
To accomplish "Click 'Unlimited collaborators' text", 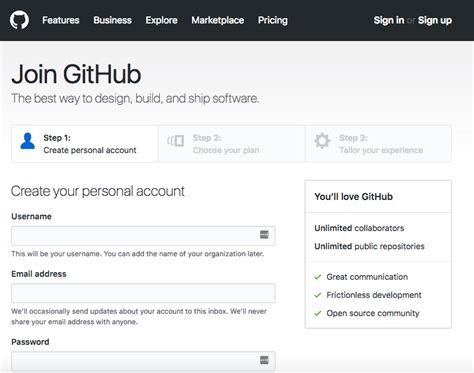I will tap(359, 228).
